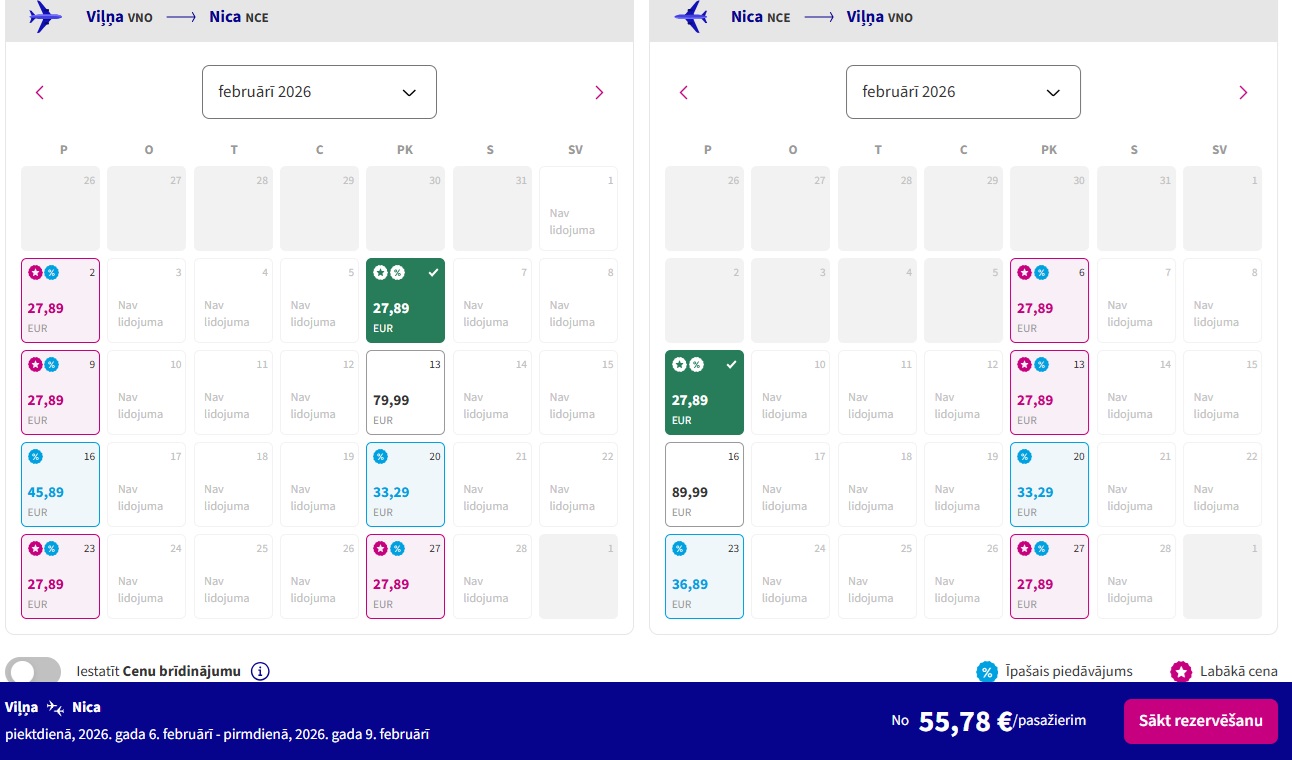This screenshot has width=1292, height=760.
Task: Click the airplane icon next to Viļņa VNO
Action: click(45, 17)
